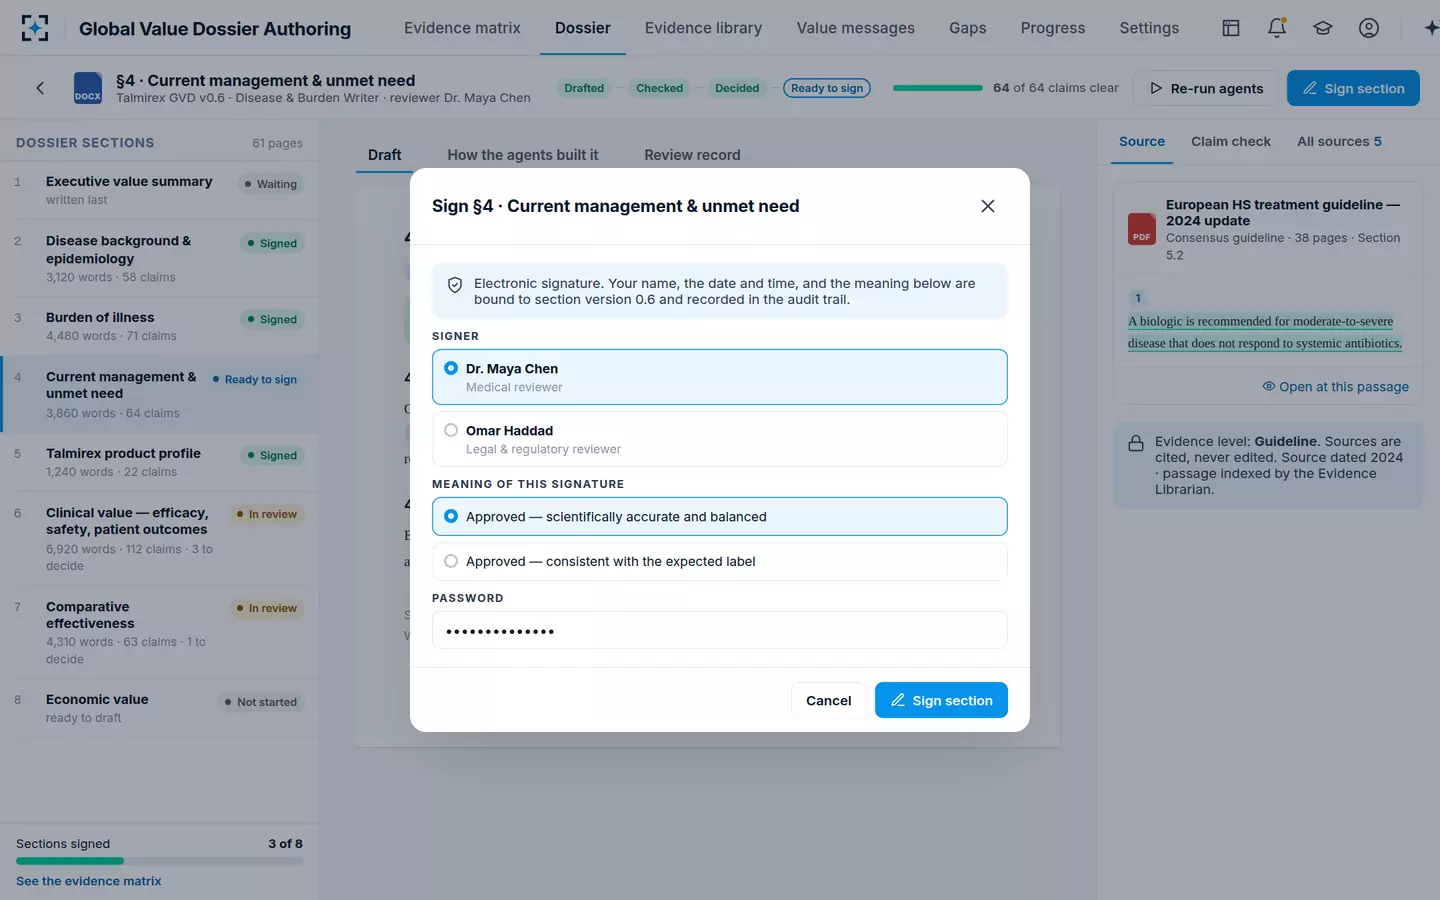Select the Comparative effectiveness section
Viewport: 1440px width, 900px height.
click(160, 632)
